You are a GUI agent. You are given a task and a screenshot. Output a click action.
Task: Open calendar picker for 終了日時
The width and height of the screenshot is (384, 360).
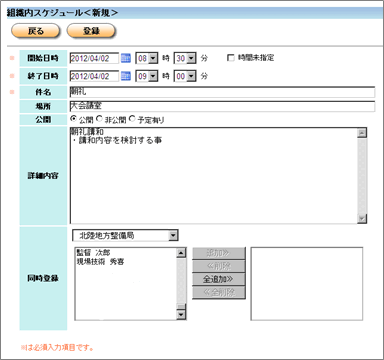(126, 76)
